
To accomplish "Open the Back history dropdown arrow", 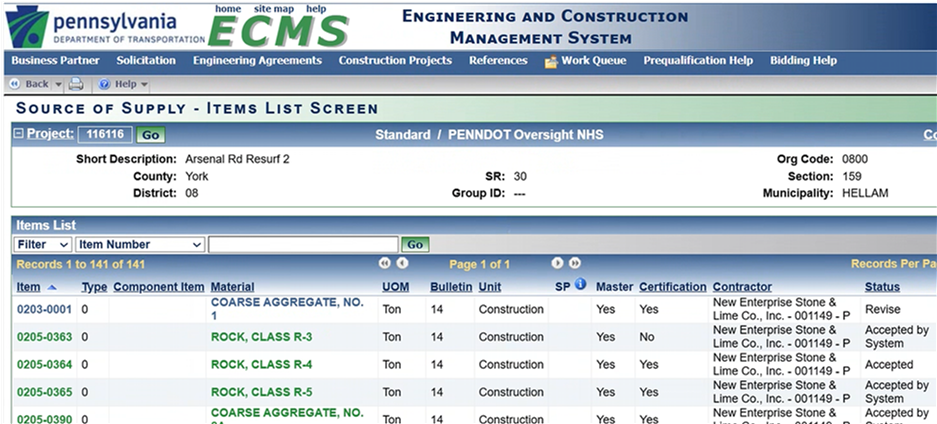I will pyautogui.click(x=58, y=85).
